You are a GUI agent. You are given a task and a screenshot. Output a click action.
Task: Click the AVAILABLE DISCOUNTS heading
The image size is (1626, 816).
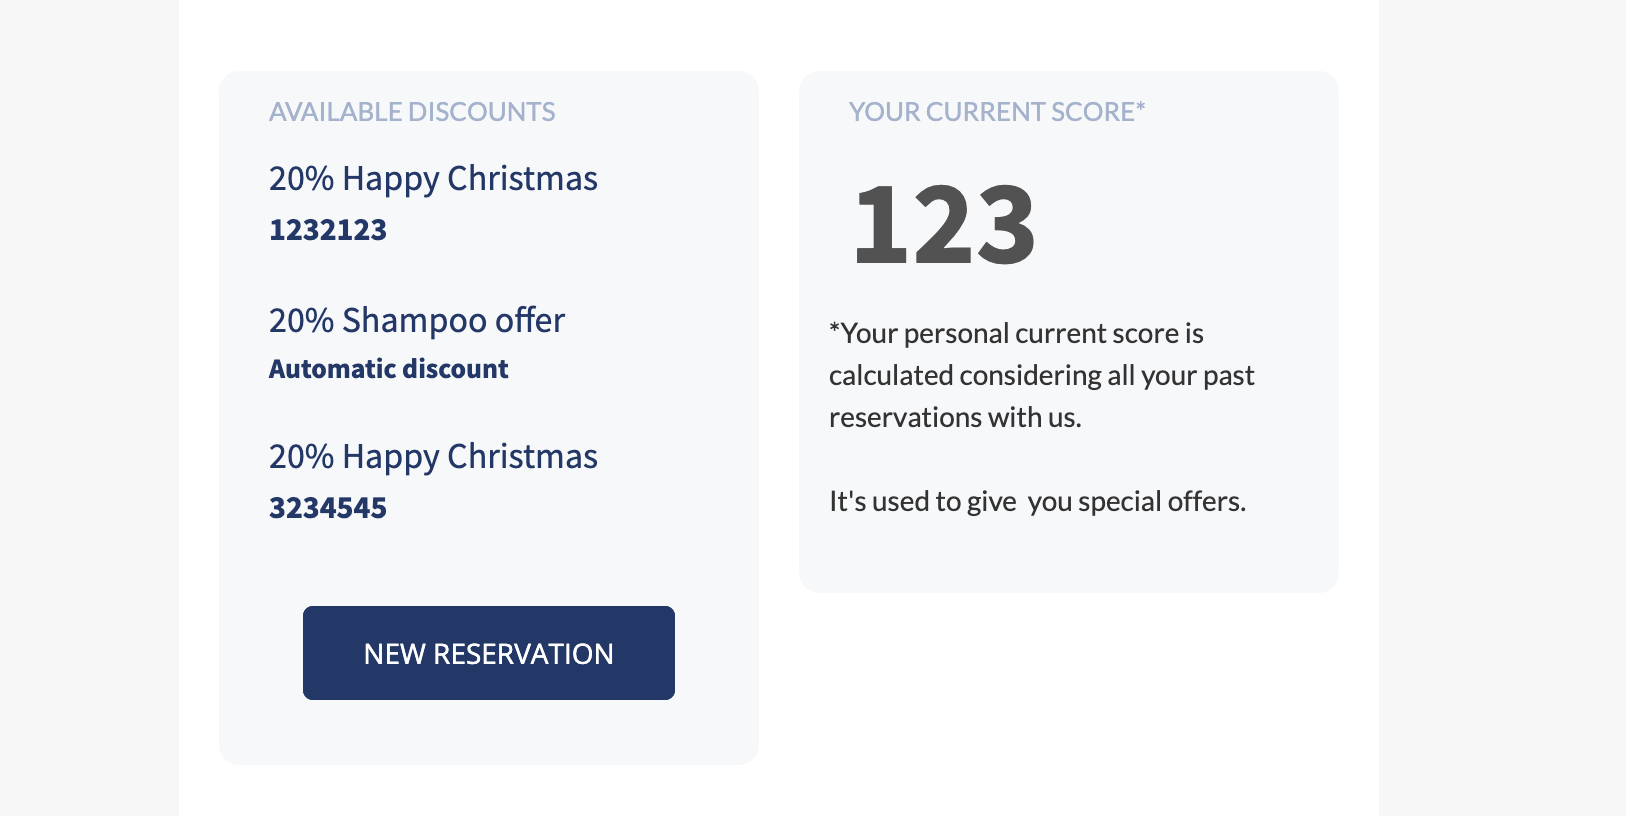coord(412,112)
